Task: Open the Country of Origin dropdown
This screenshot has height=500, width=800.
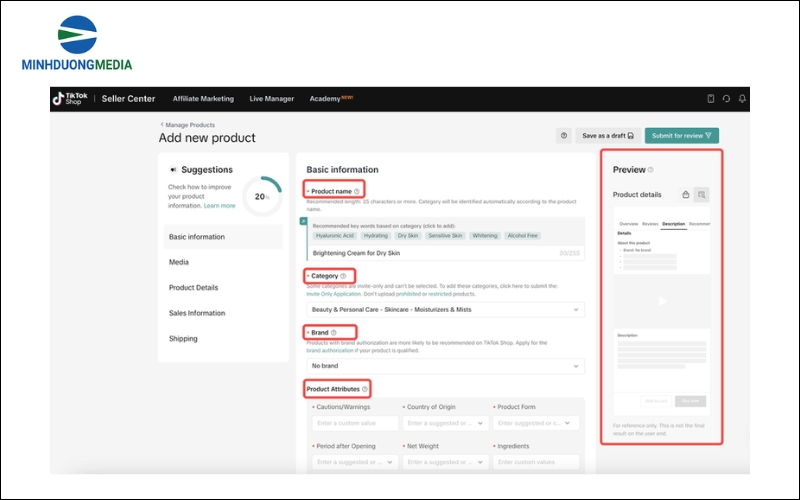Action: point(445,423)
